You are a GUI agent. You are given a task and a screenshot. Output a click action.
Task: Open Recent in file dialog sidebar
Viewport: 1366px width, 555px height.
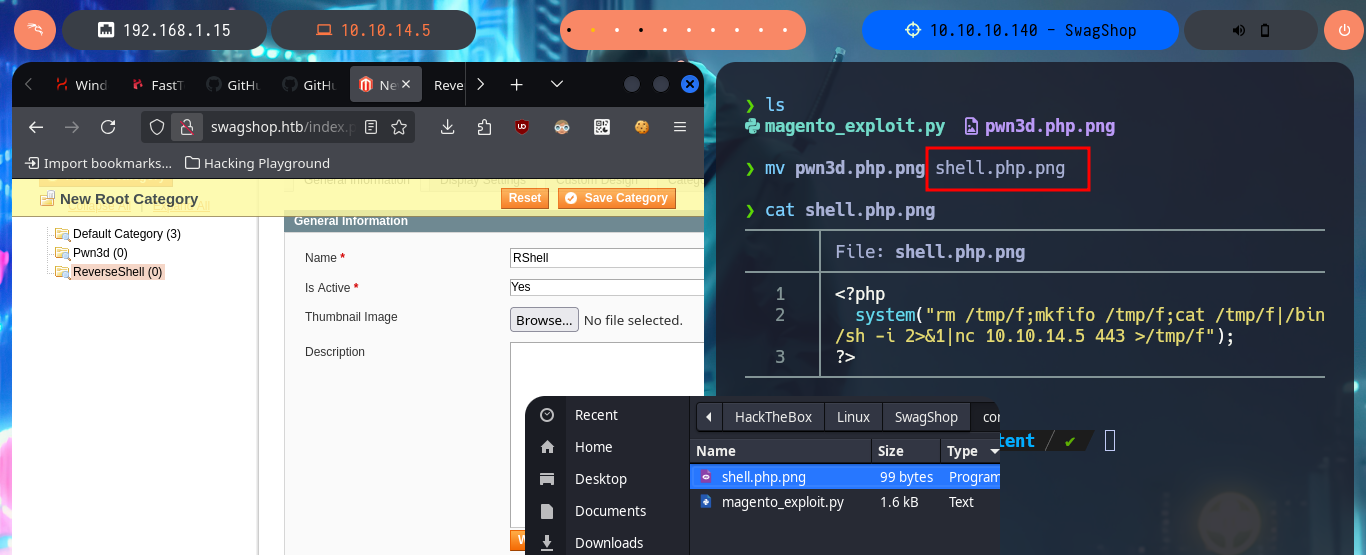click(x=596, y=415)
